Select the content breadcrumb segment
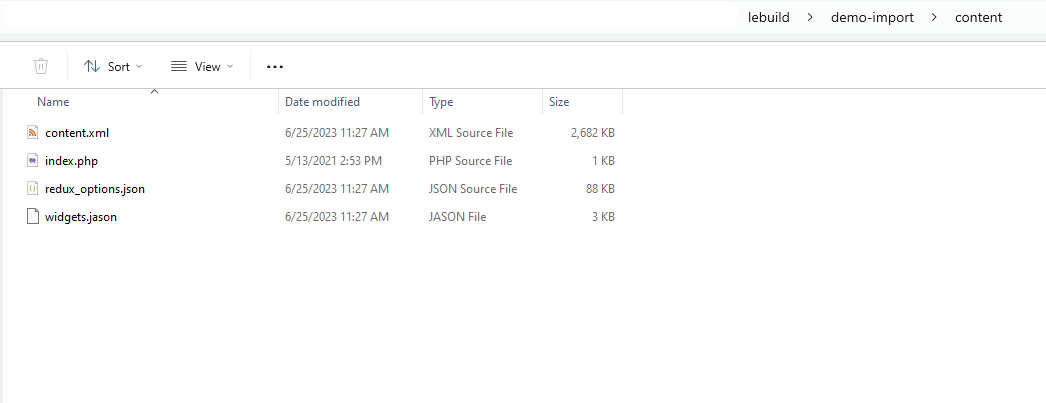Viewport: 1046px width, 403px height. pos(979,18)
